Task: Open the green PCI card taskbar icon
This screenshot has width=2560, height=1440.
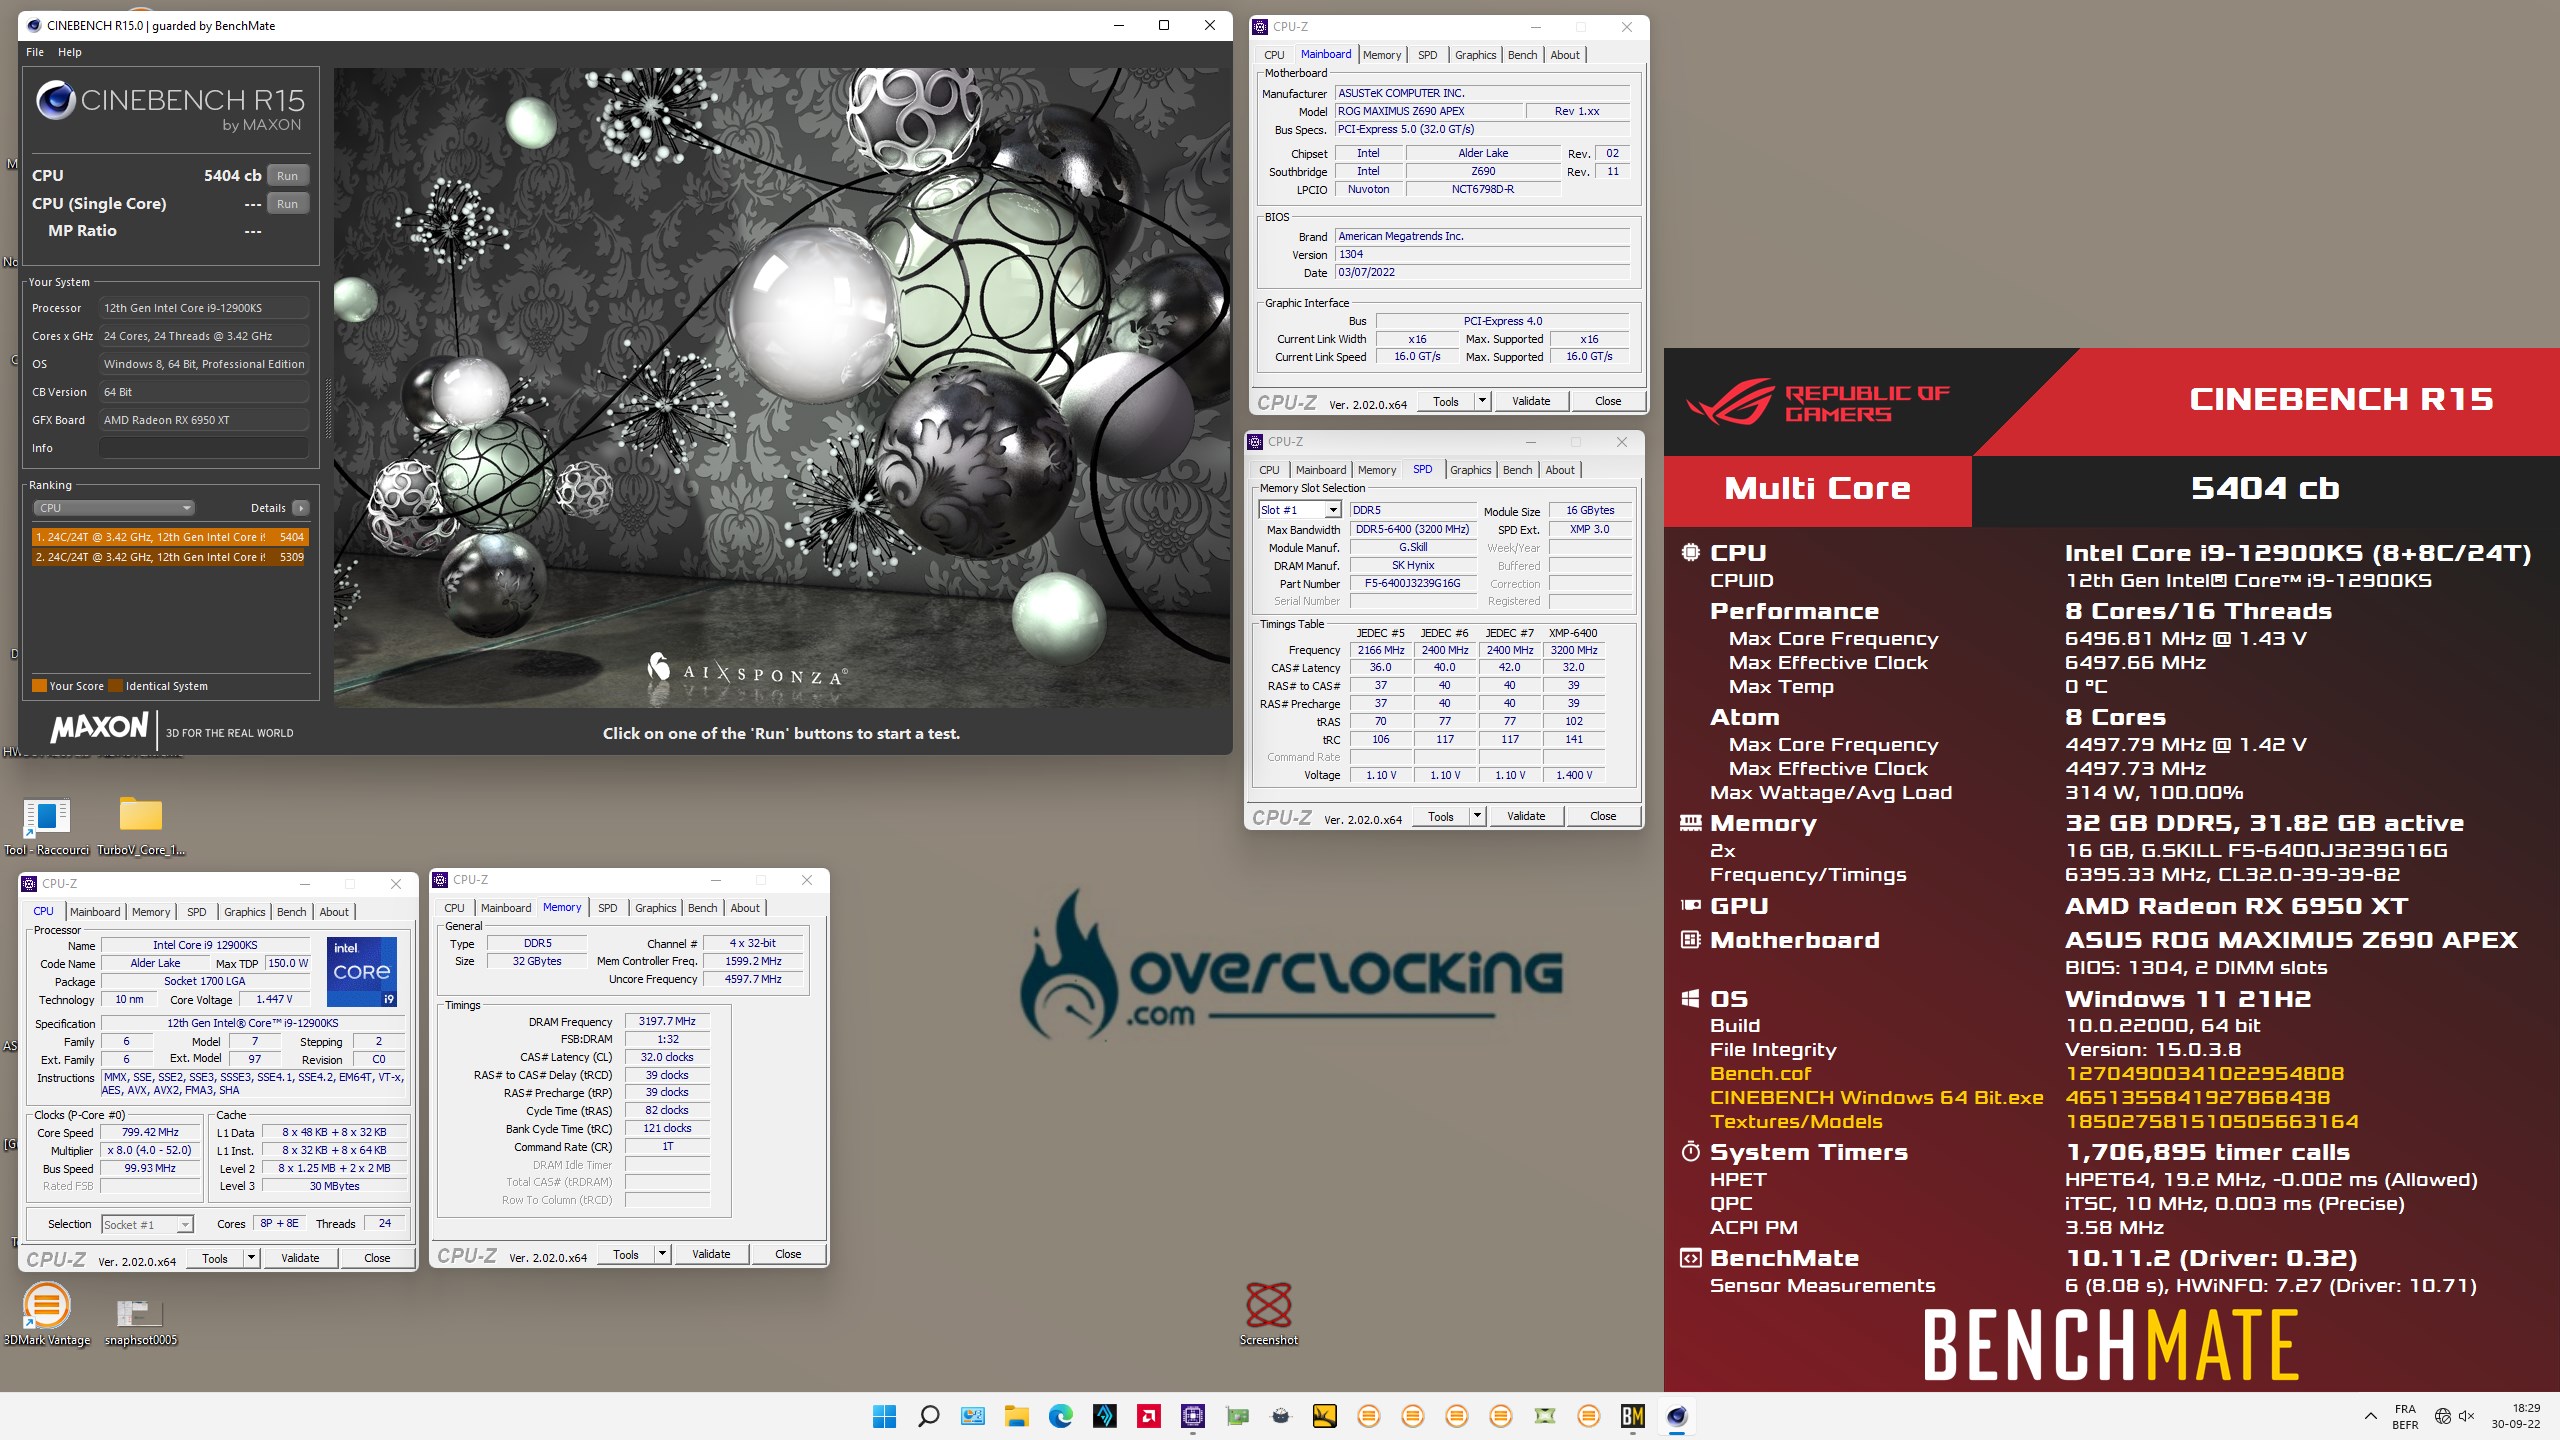Action: (x=1236, y=1416)
